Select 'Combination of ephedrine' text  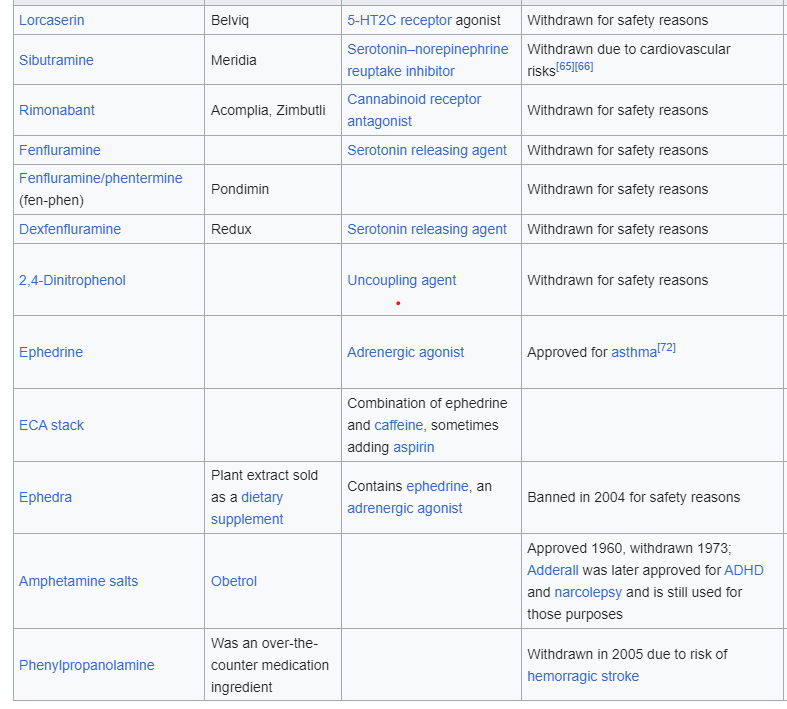pyautogui.click(x=427, y=403)
